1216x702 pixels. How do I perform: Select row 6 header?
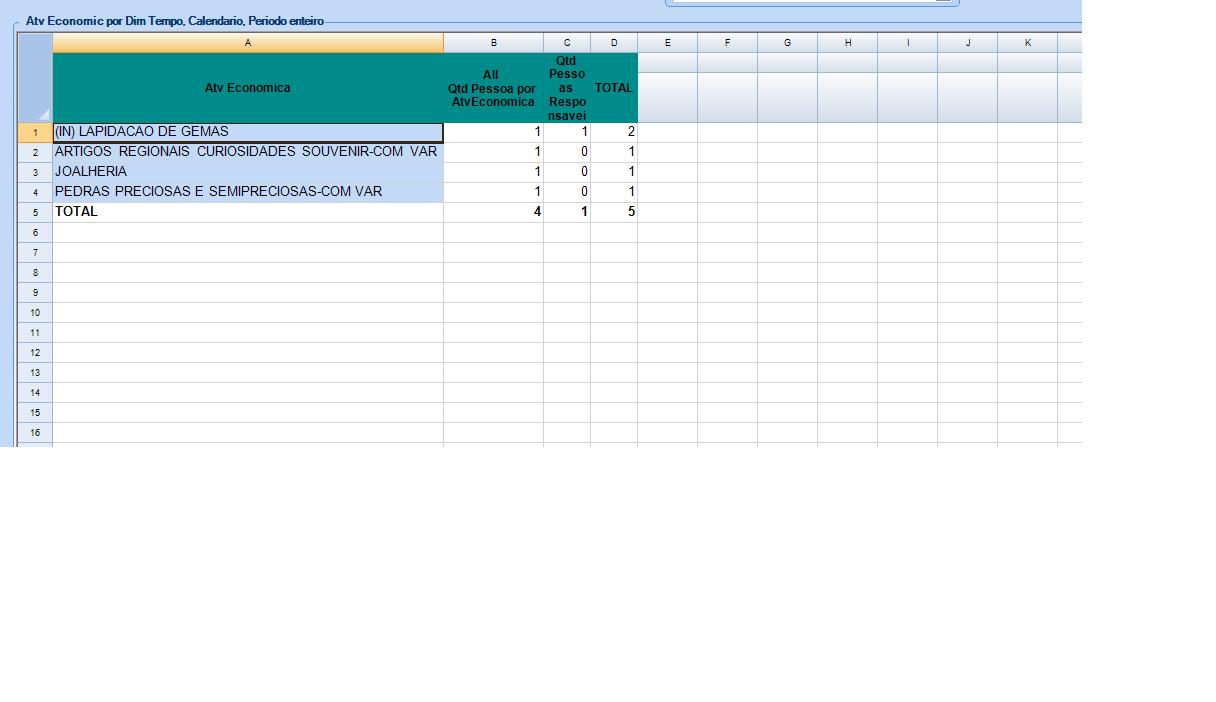tap(35, 233)
